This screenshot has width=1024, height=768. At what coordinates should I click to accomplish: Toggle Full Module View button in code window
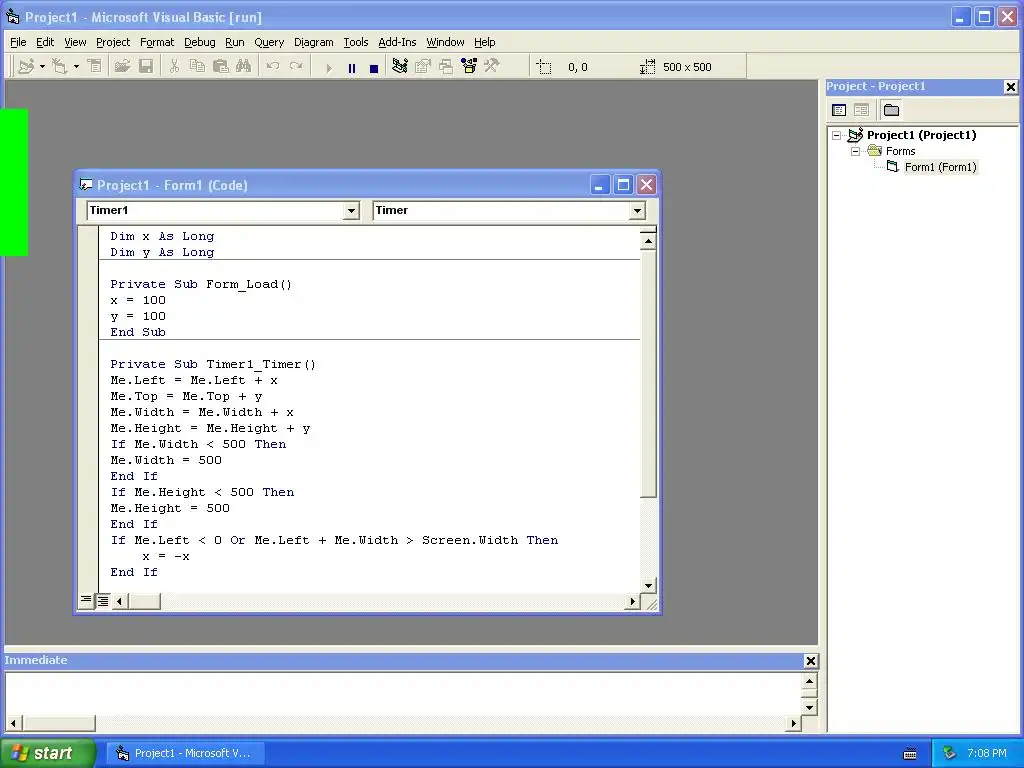(103, 601)
